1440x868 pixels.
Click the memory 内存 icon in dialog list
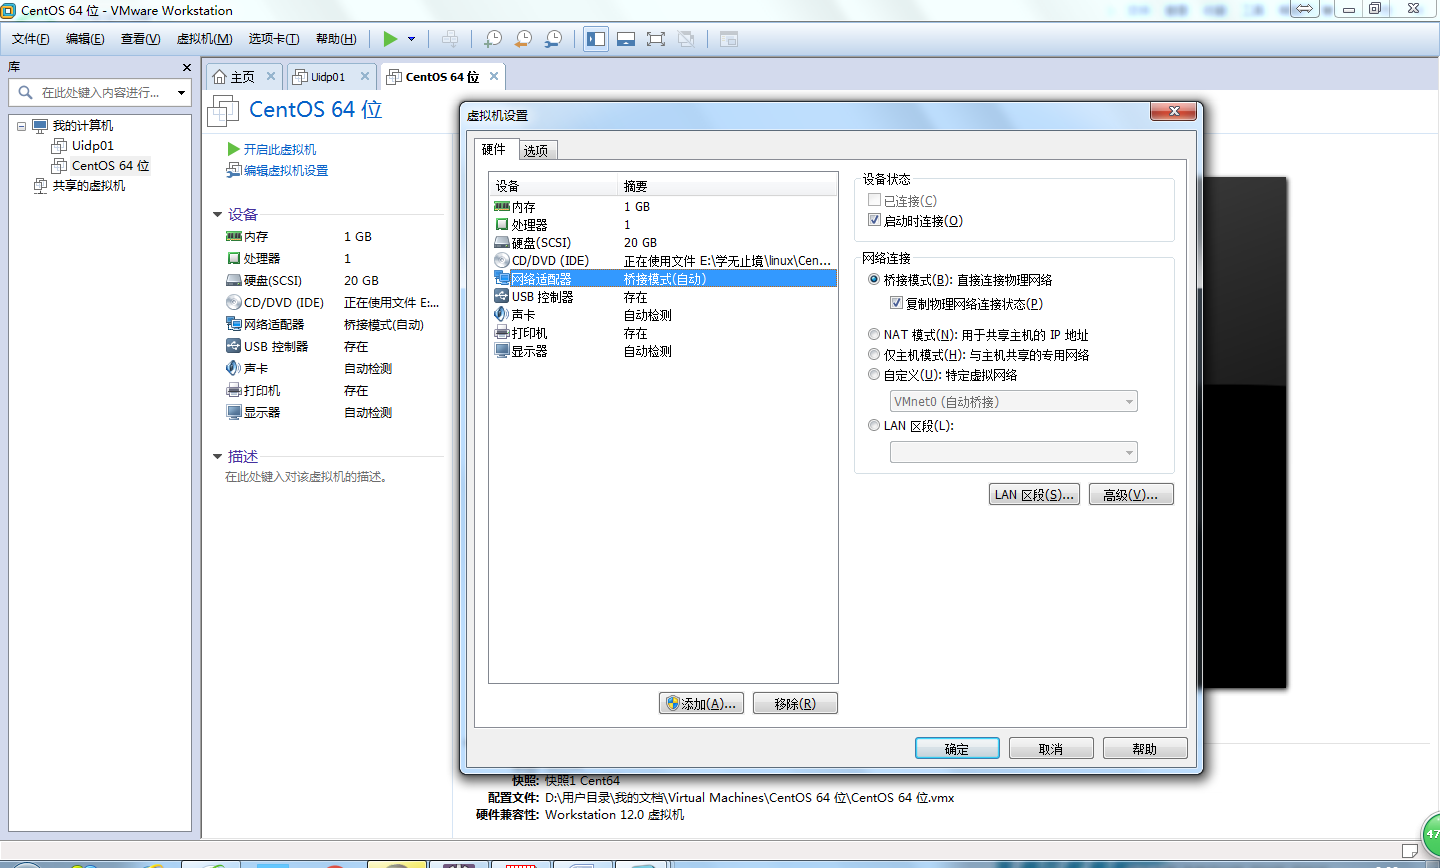502,206
